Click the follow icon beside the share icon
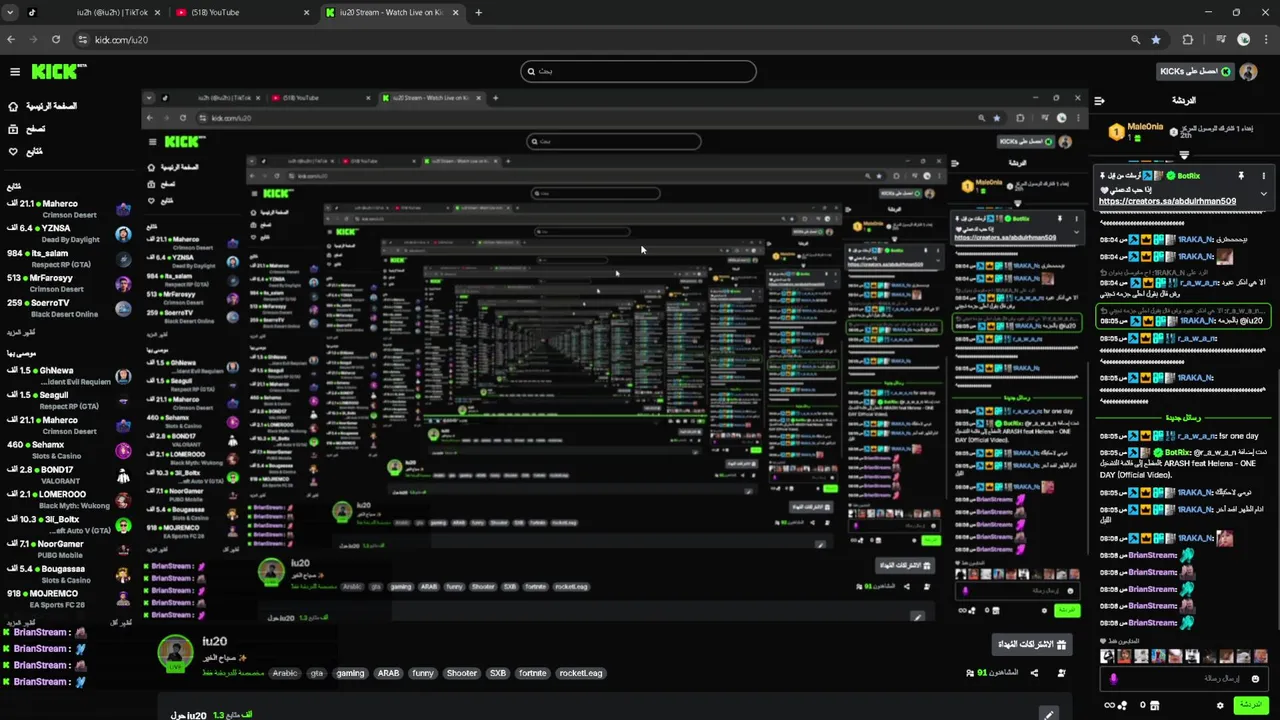This screenshot has height=720, width=1280. pyautogui.click(x=1061, y=673)
